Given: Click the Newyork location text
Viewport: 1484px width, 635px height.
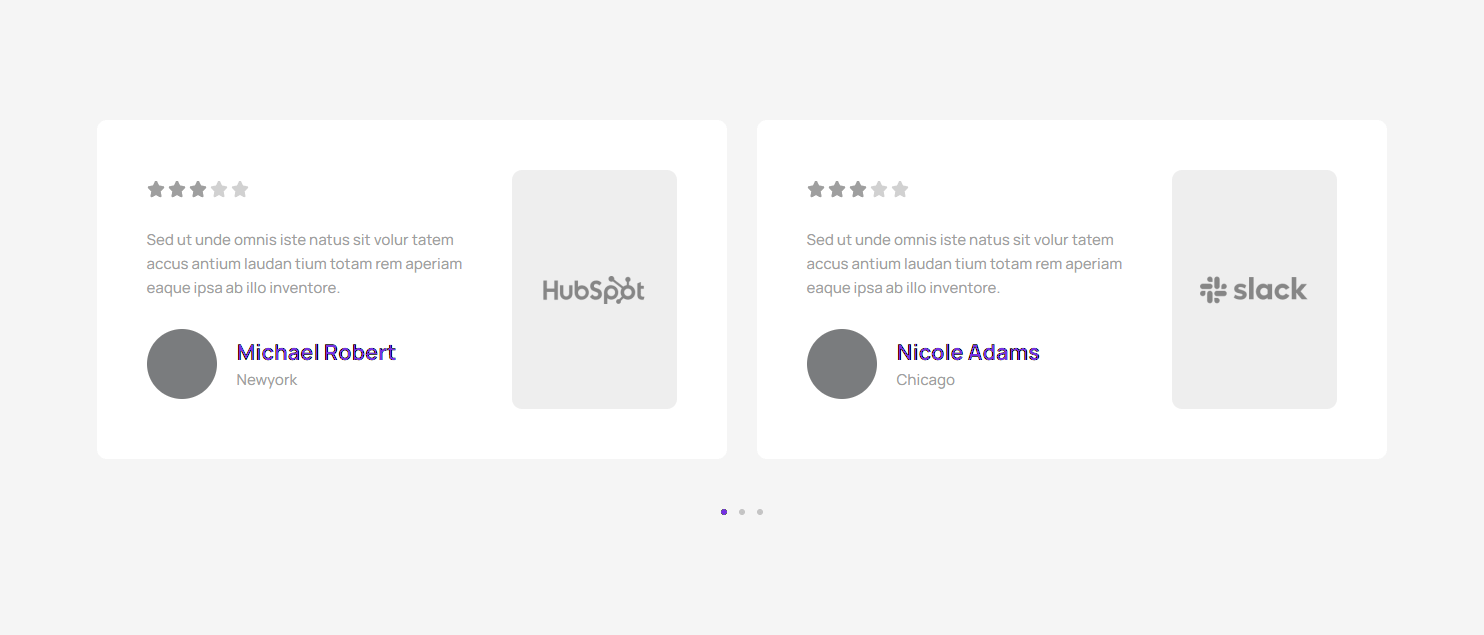Looking at the screenshot, I should 267,380.
